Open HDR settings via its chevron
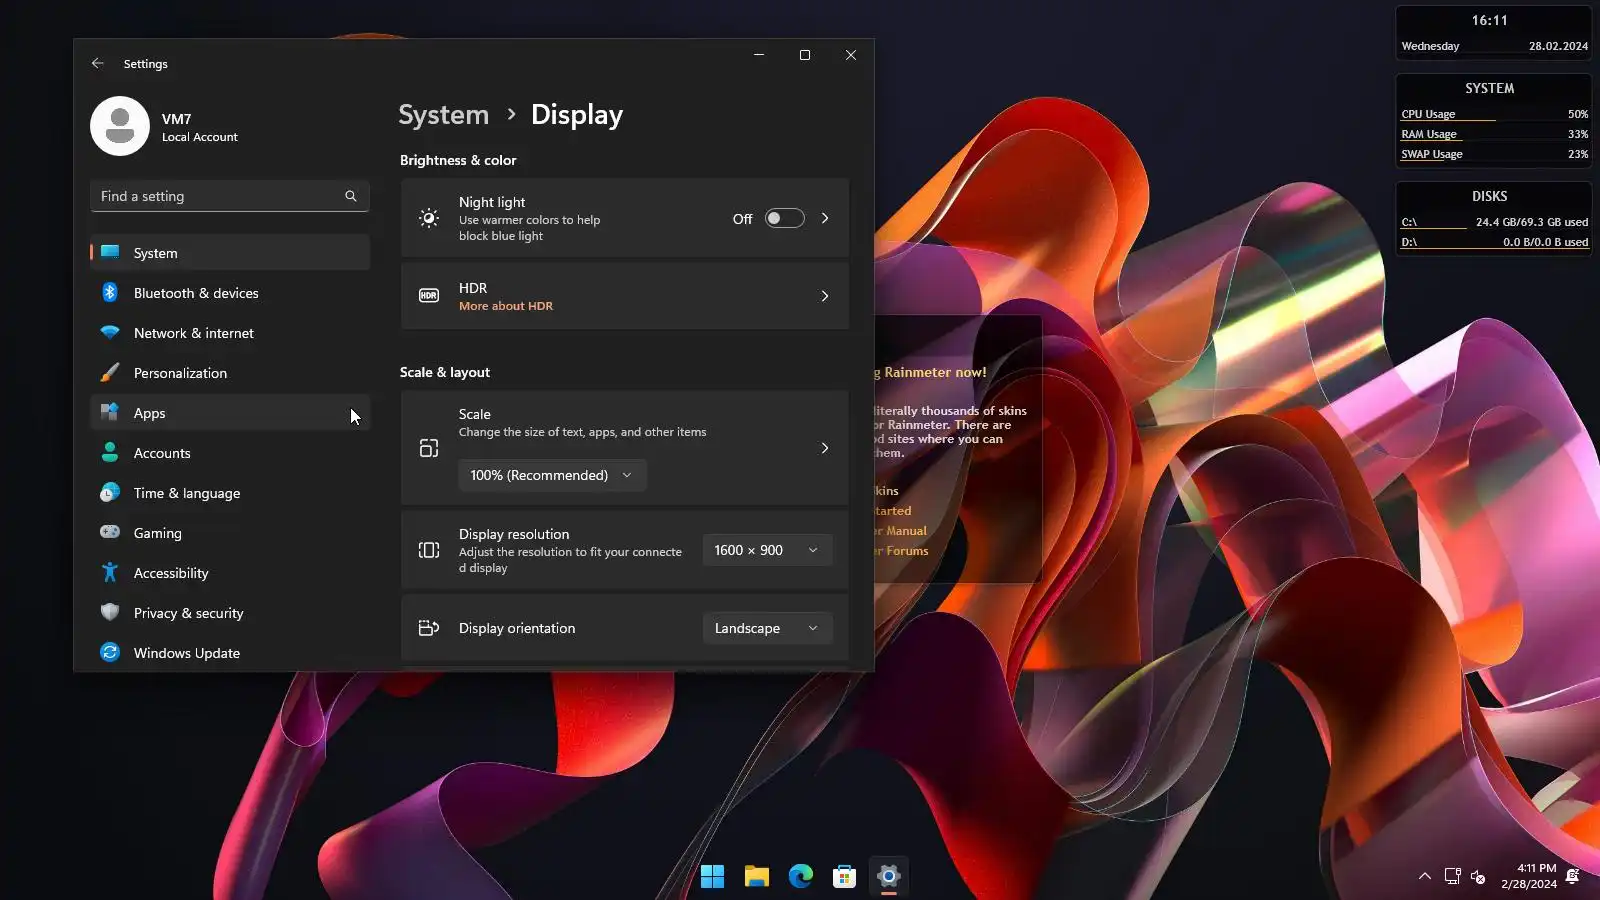The width and height of the screenshot is (1600, 900). tap(825, 296)
